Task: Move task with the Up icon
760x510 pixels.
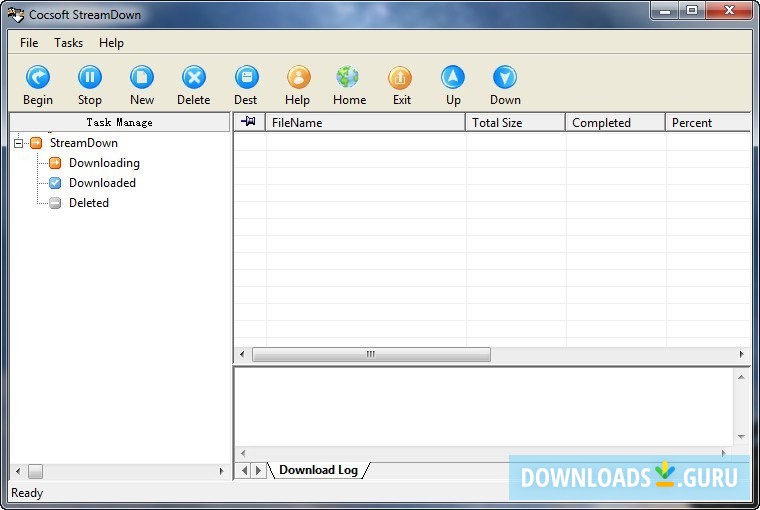Action: pyautogui.click(x=453, y=77)
